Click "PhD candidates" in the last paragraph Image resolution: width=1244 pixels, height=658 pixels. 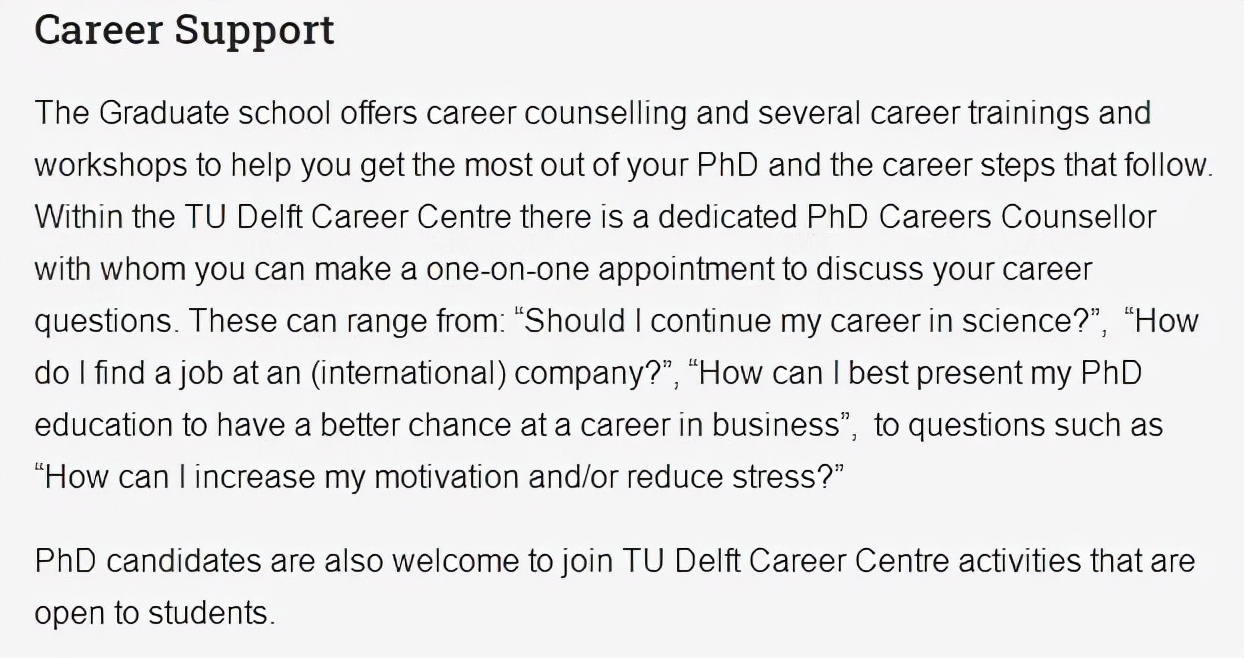(x=147, y=560)
